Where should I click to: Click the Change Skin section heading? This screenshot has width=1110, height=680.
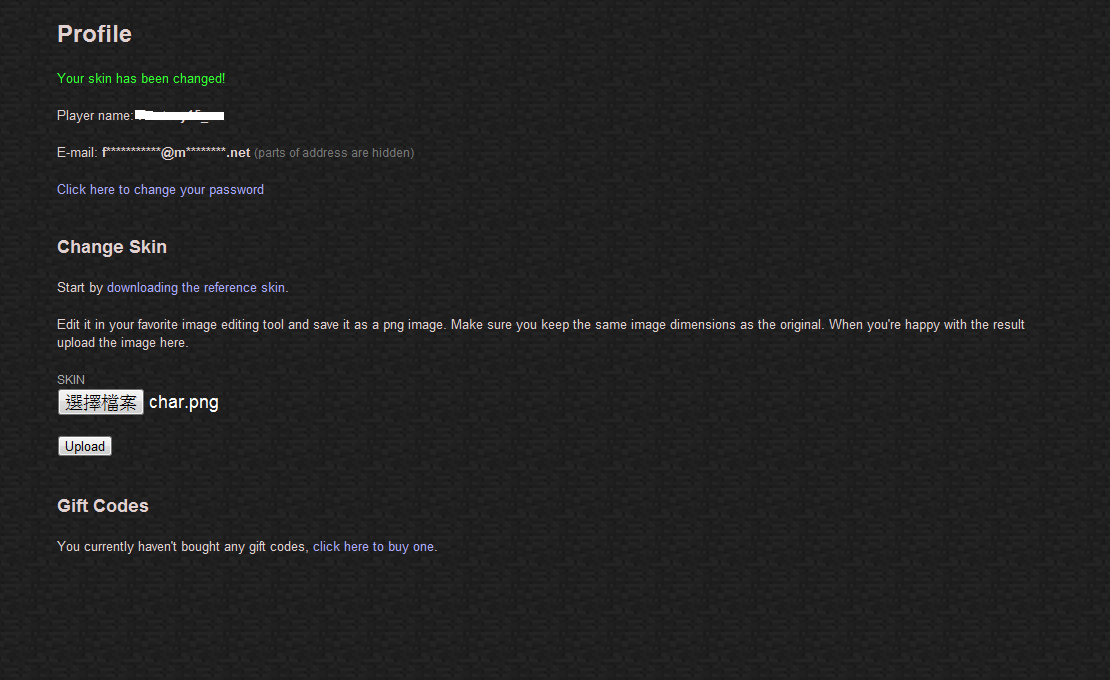(112, 247)
